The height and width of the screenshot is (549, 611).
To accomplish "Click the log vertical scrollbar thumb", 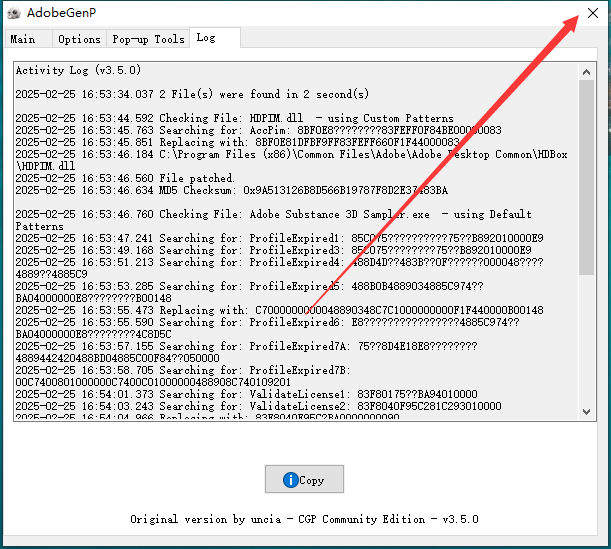I will click(586, 177).
